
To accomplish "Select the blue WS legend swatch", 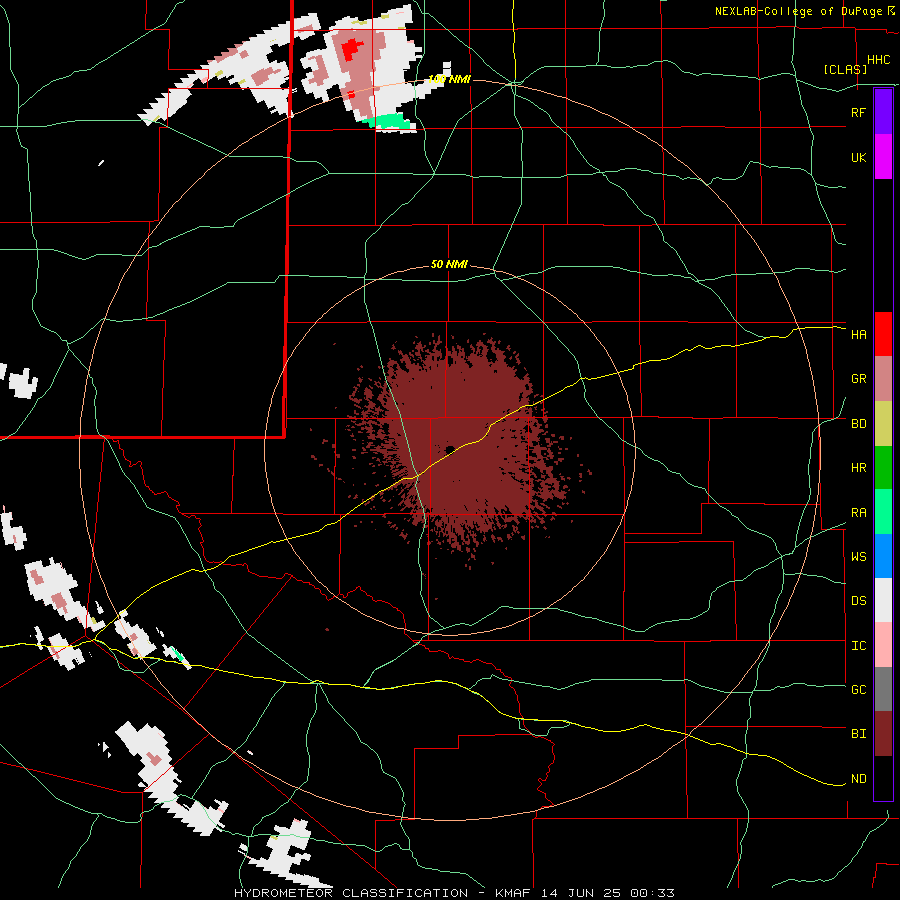I will [883, 556].
